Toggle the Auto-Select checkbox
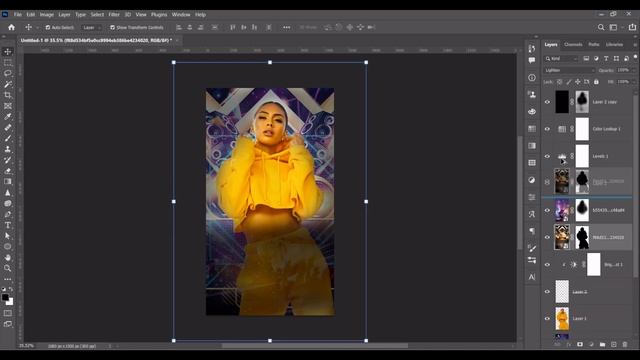This screenshot has height=360, width=640. [48, 27]
